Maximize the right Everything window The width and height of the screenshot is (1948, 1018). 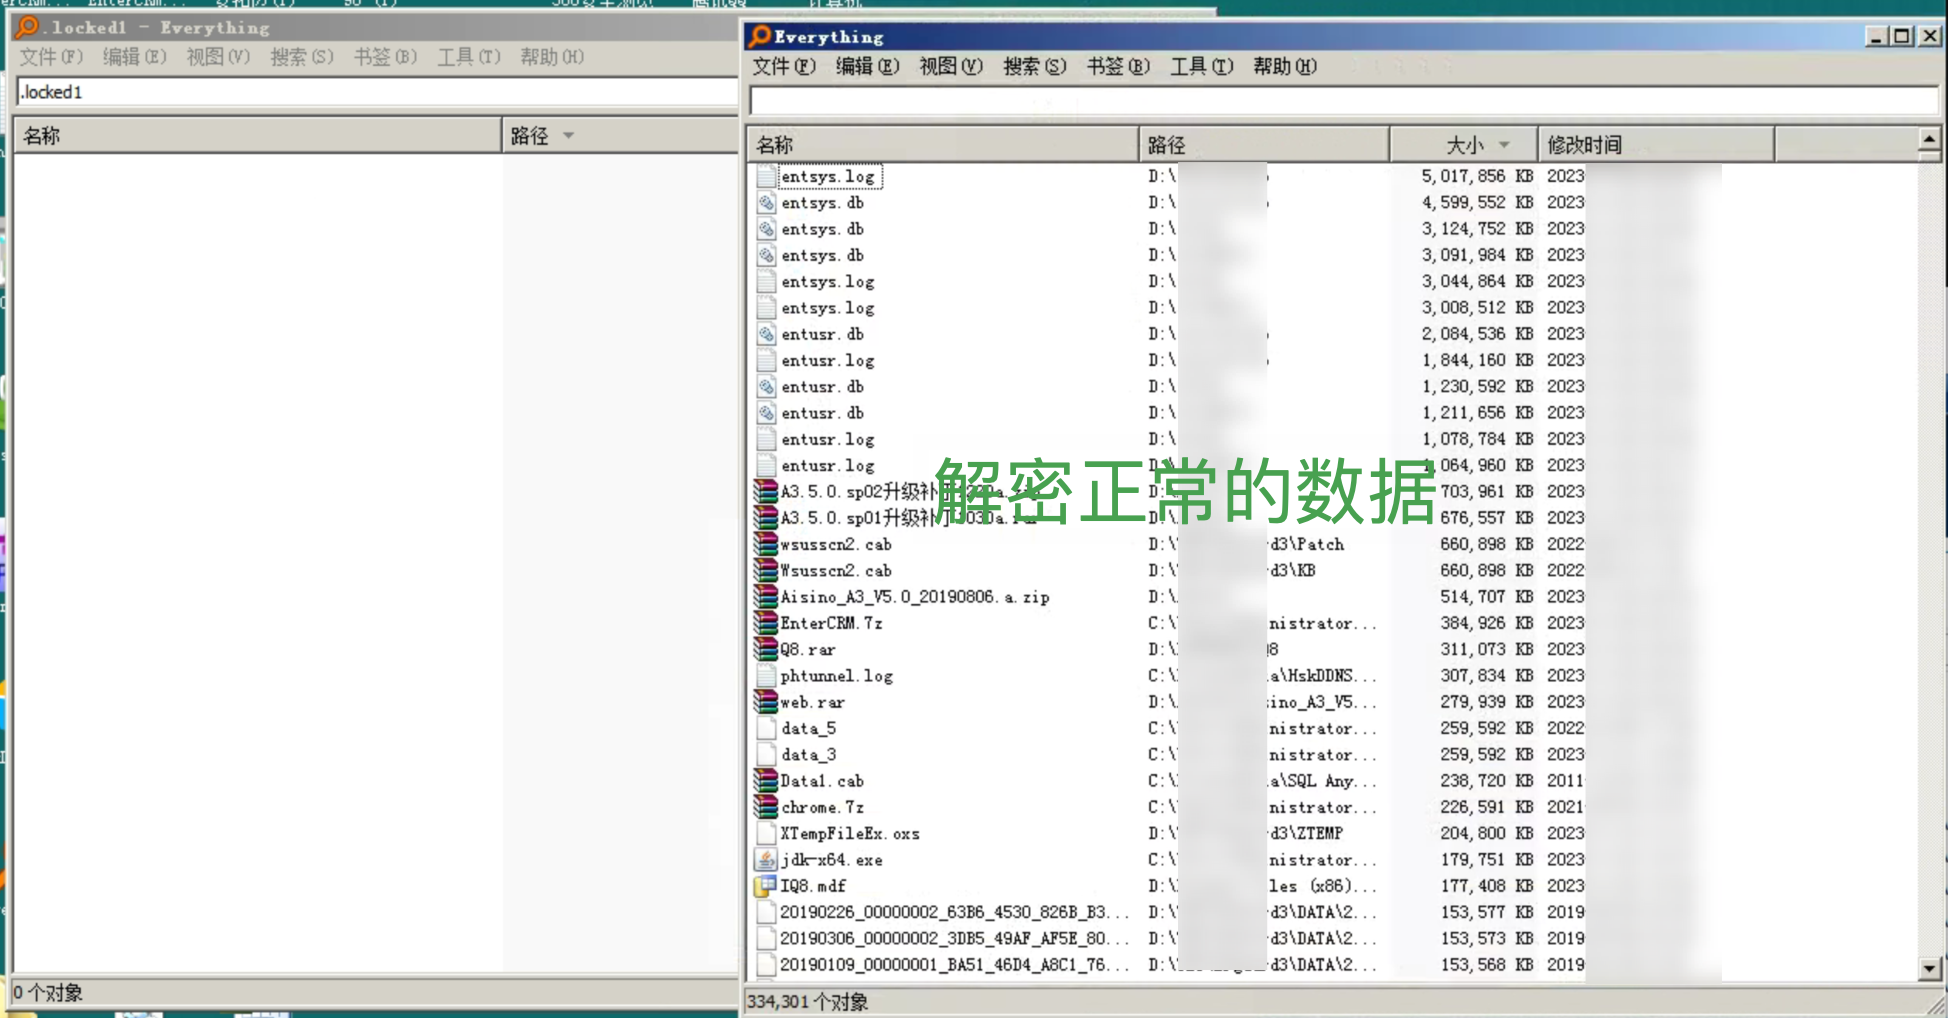point(1902,37)
